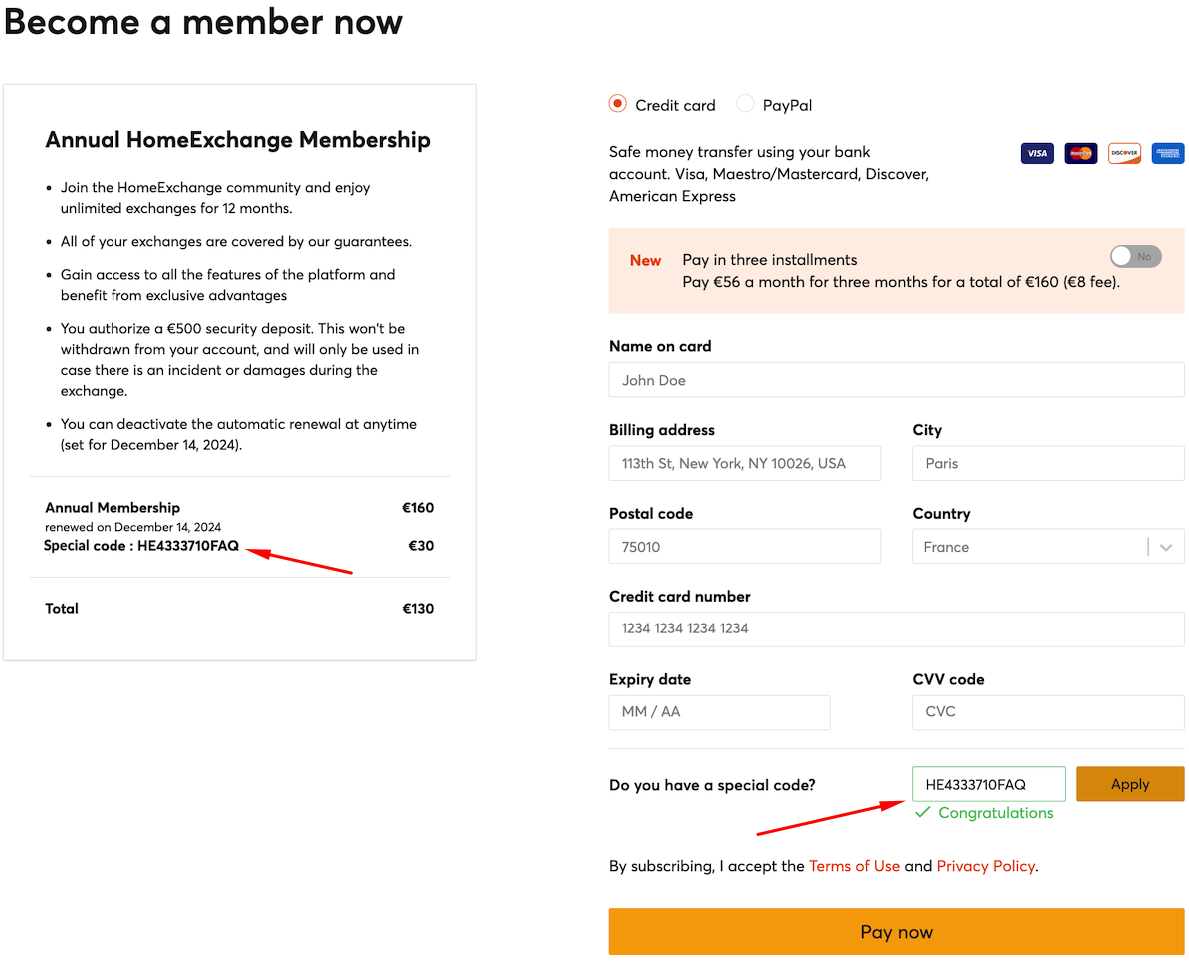Open the Terms of Use link
The height and width of the screenshot is (961, 1189).
click(854, 866)
